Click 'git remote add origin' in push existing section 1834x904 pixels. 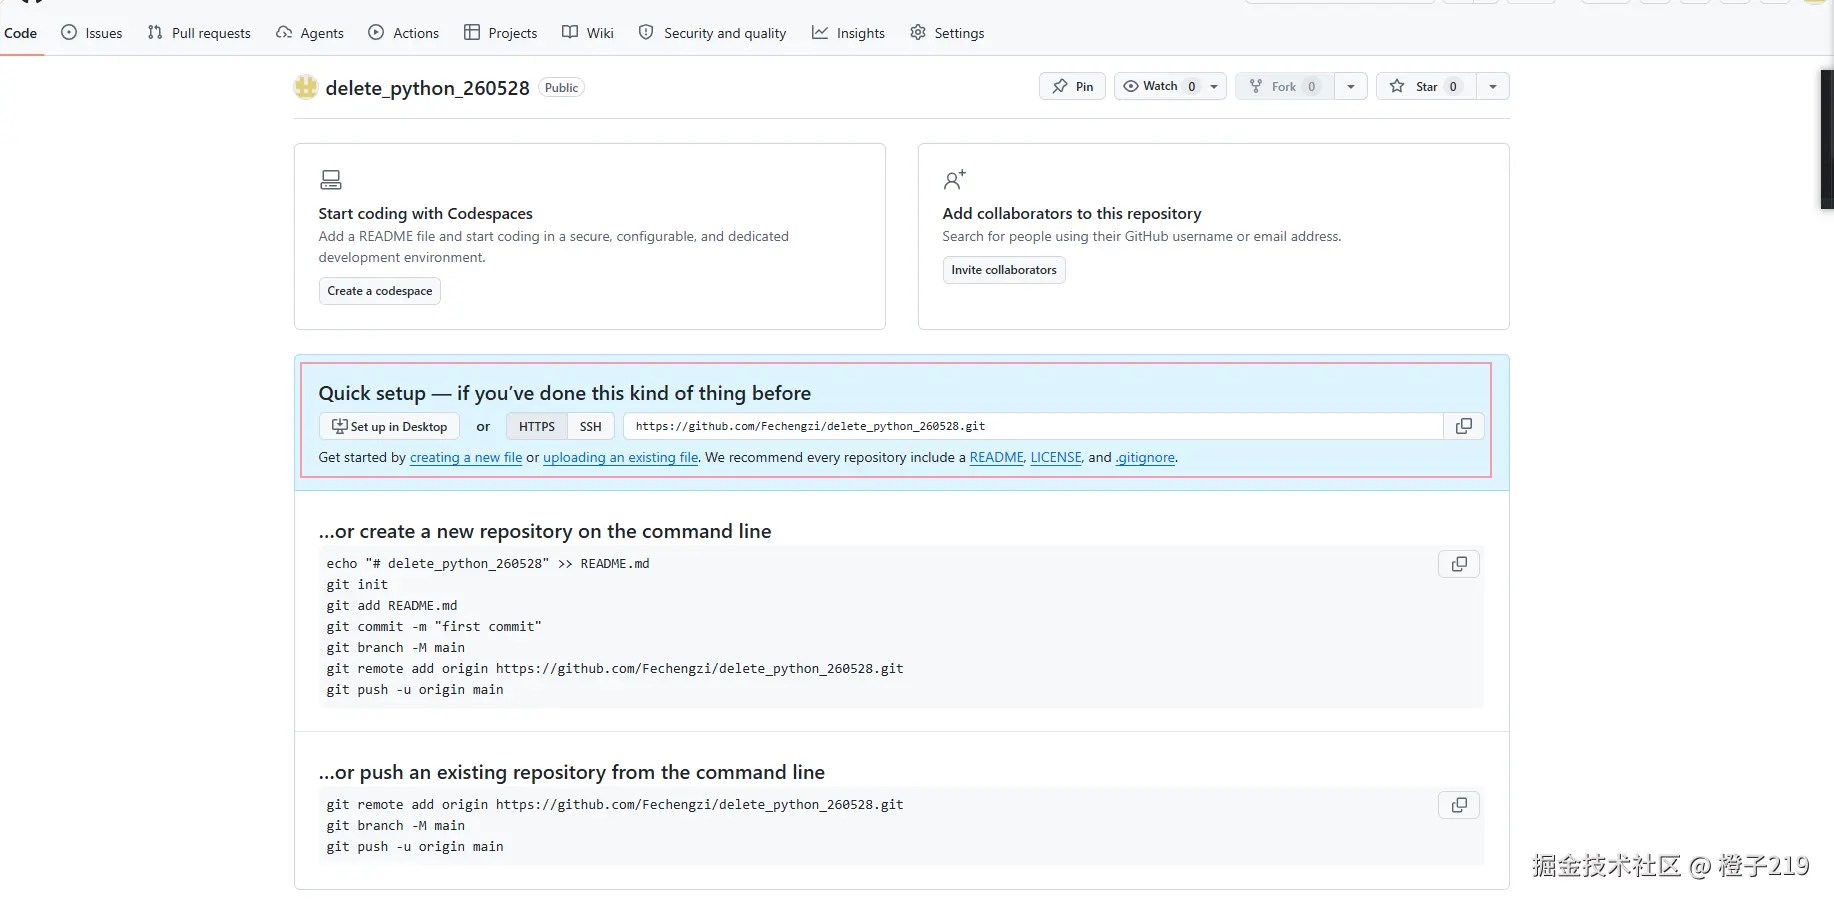point(615,805)
